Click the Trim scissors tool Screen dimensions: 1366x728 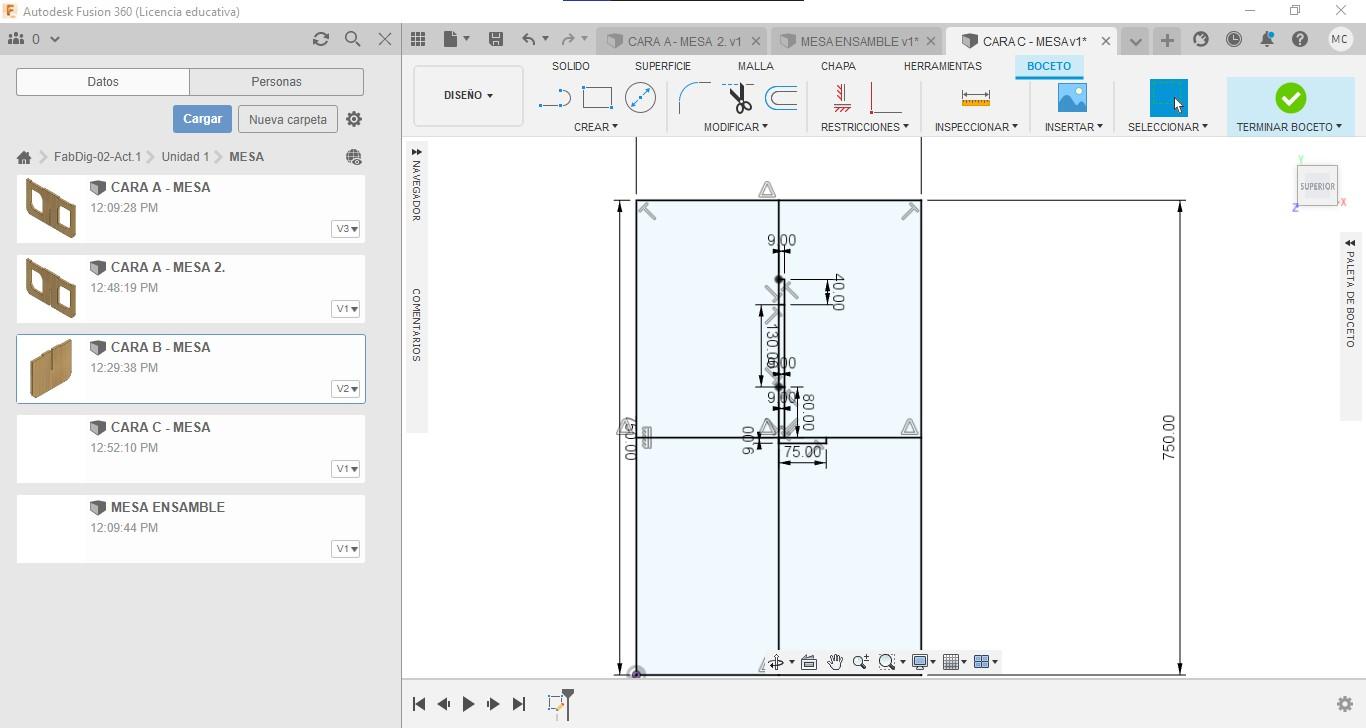[739, 98]
